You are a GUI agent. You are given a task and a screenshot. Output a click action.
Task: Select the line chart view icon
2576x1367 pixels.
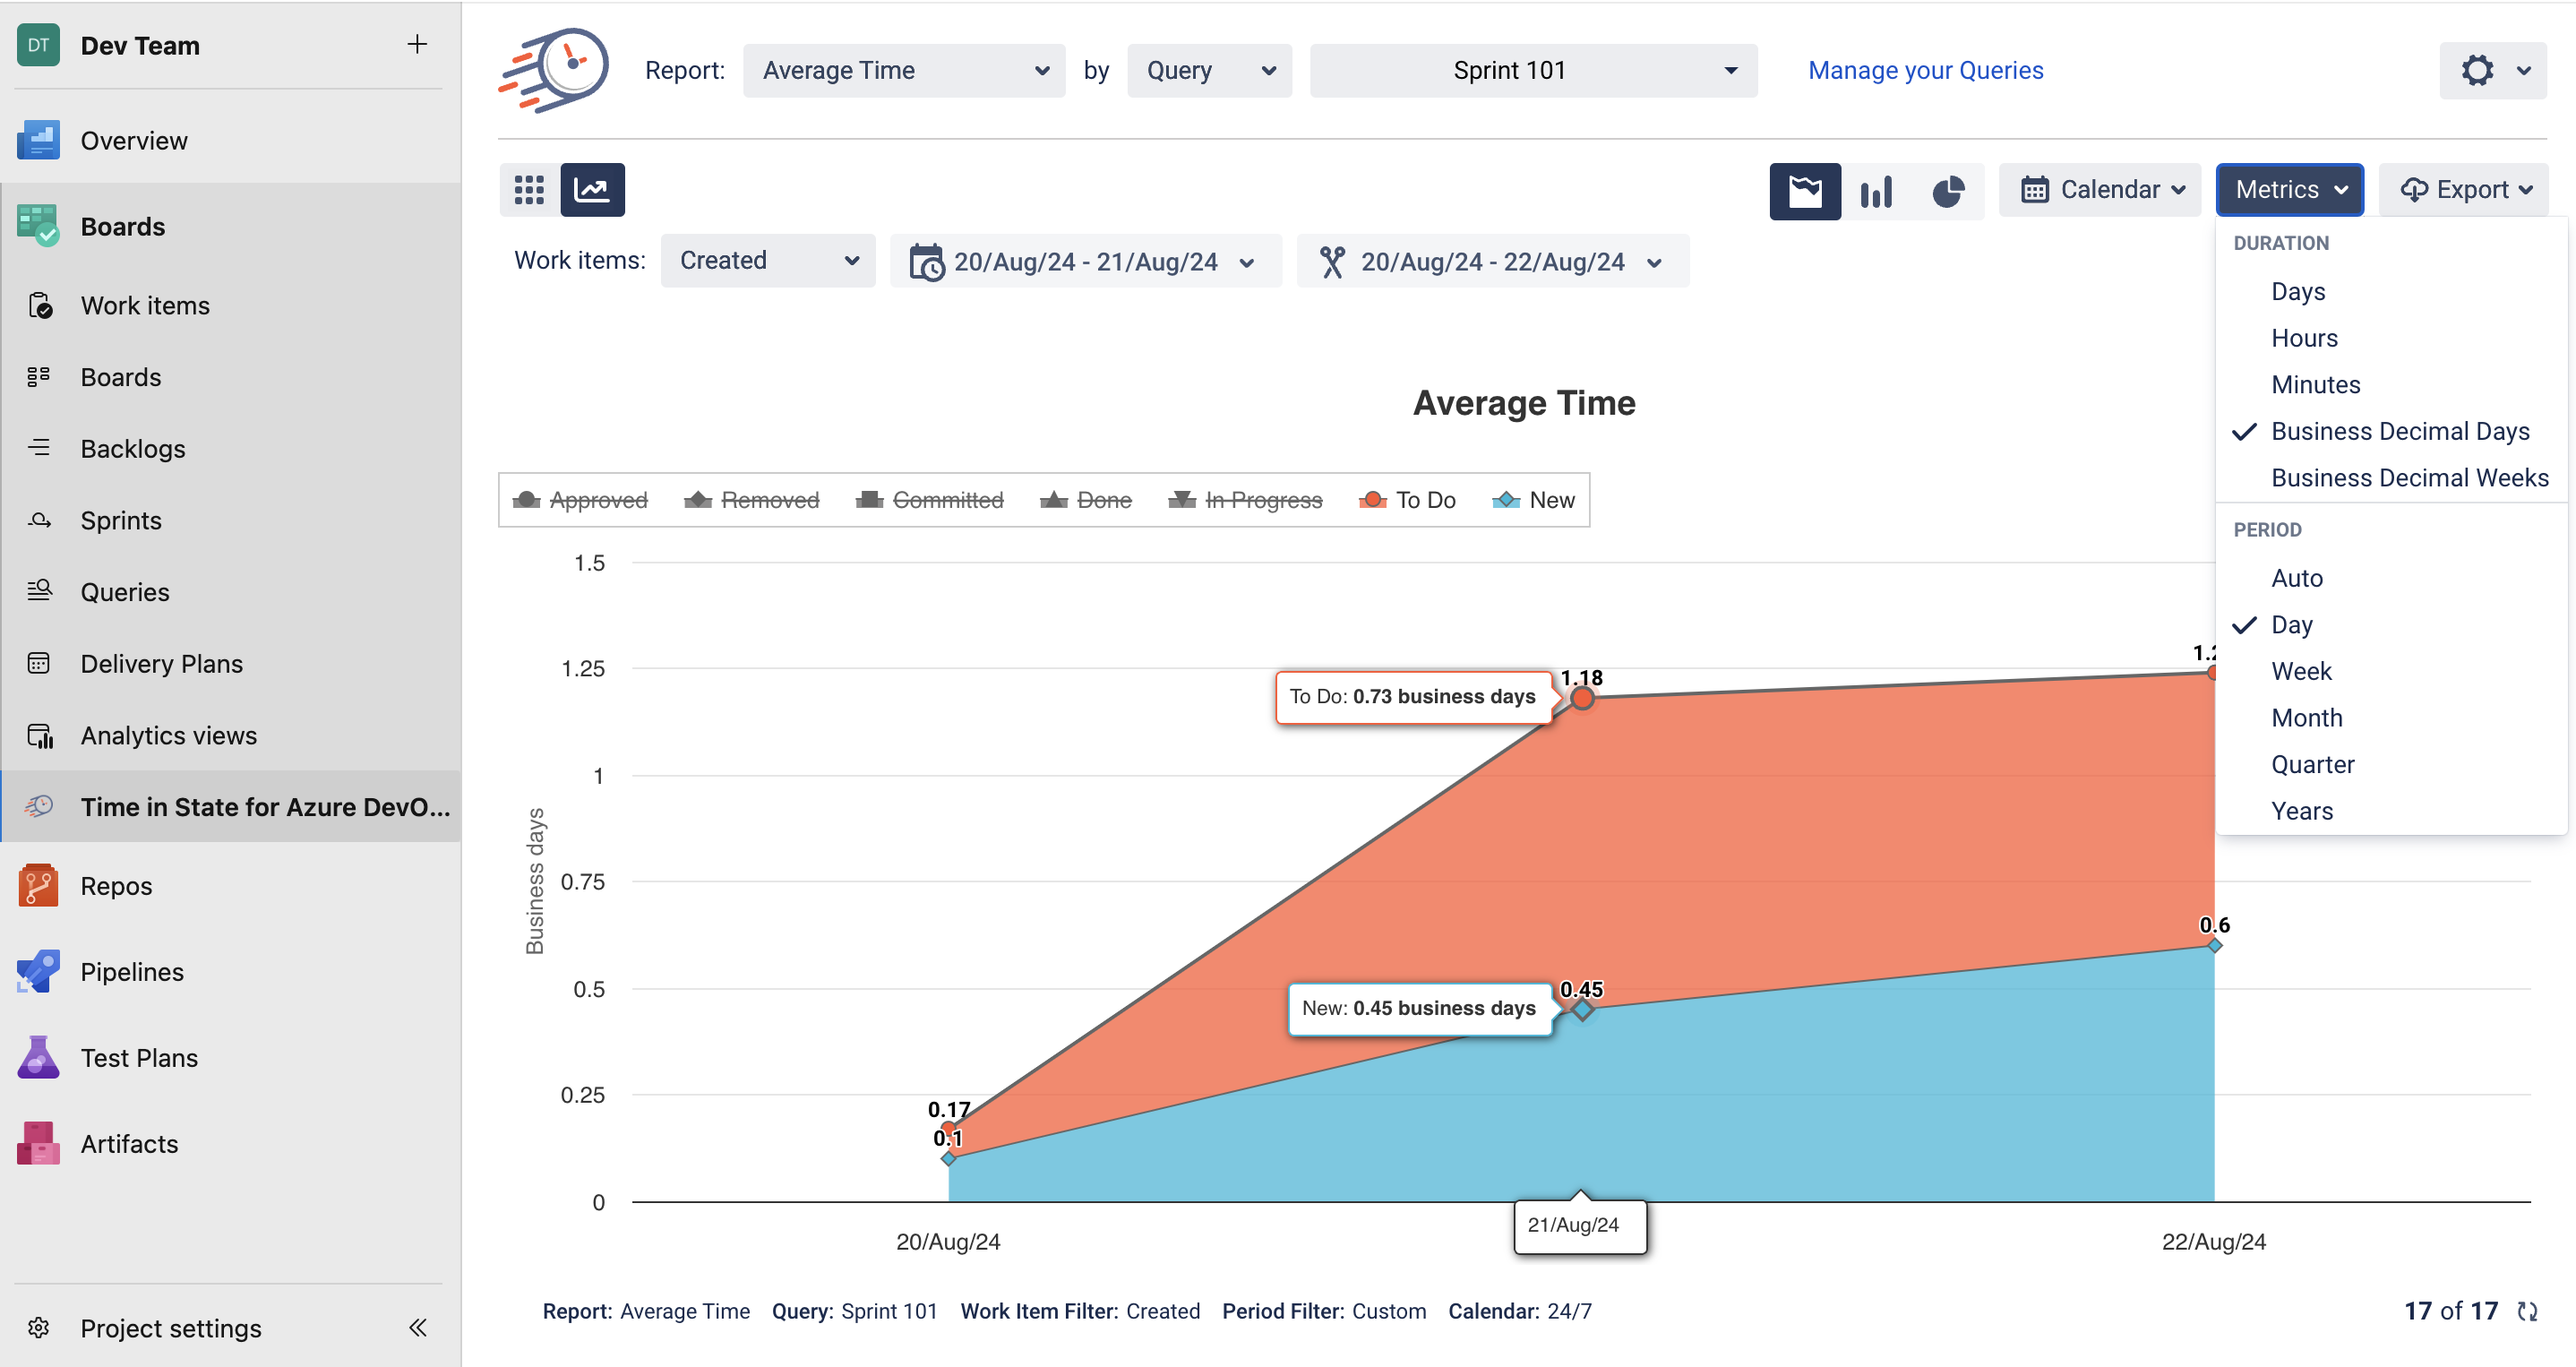592,190
